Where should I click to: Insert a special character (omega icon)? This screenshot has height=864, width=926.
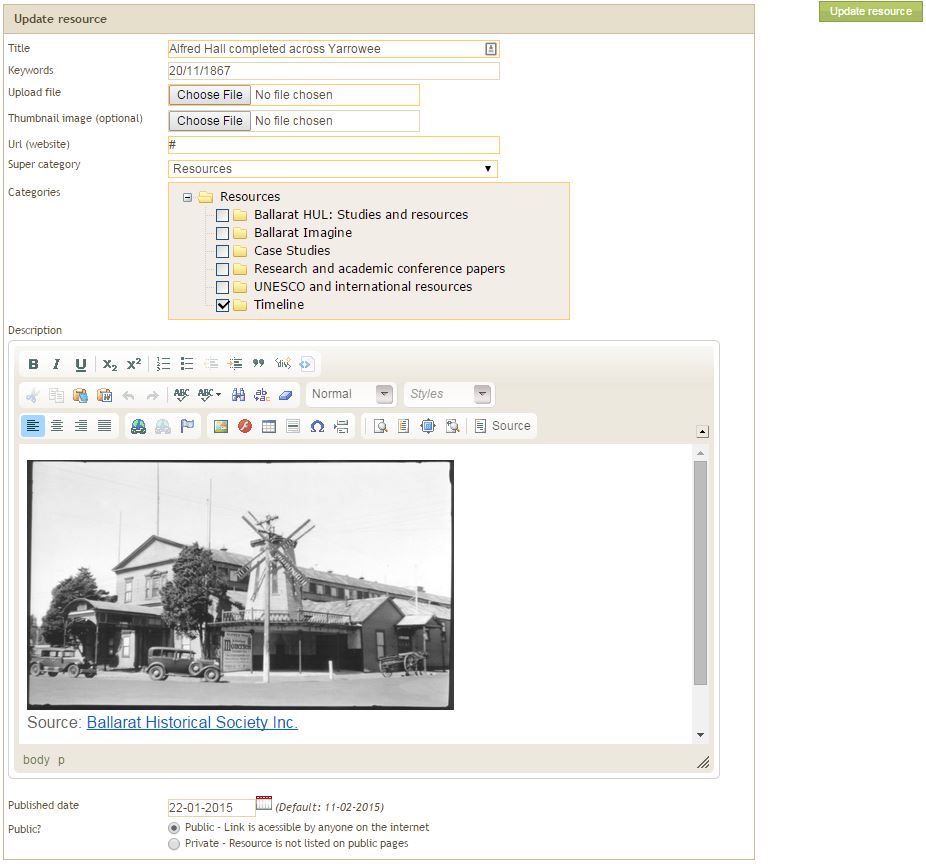point(317,426)
